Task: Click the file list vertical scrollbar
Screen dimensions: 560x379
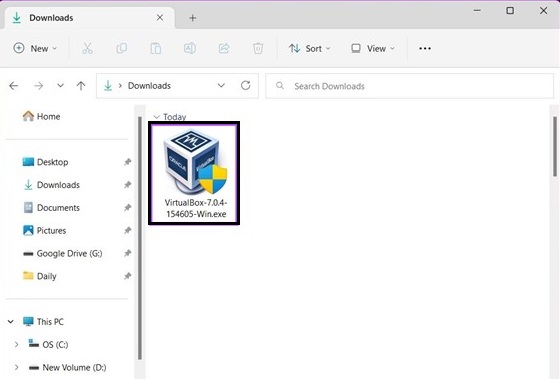Action: click(555, 146)
